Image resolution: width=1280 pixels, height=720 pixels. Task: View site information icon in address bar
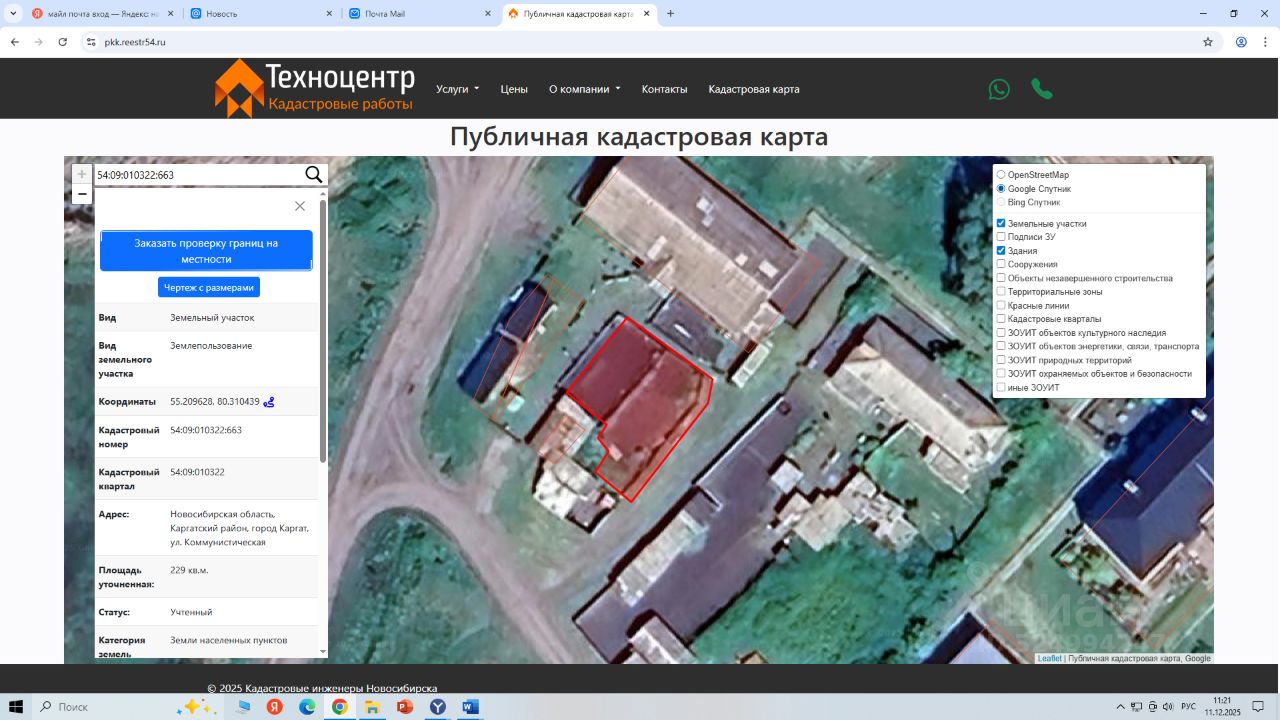[x=91, y=42]
